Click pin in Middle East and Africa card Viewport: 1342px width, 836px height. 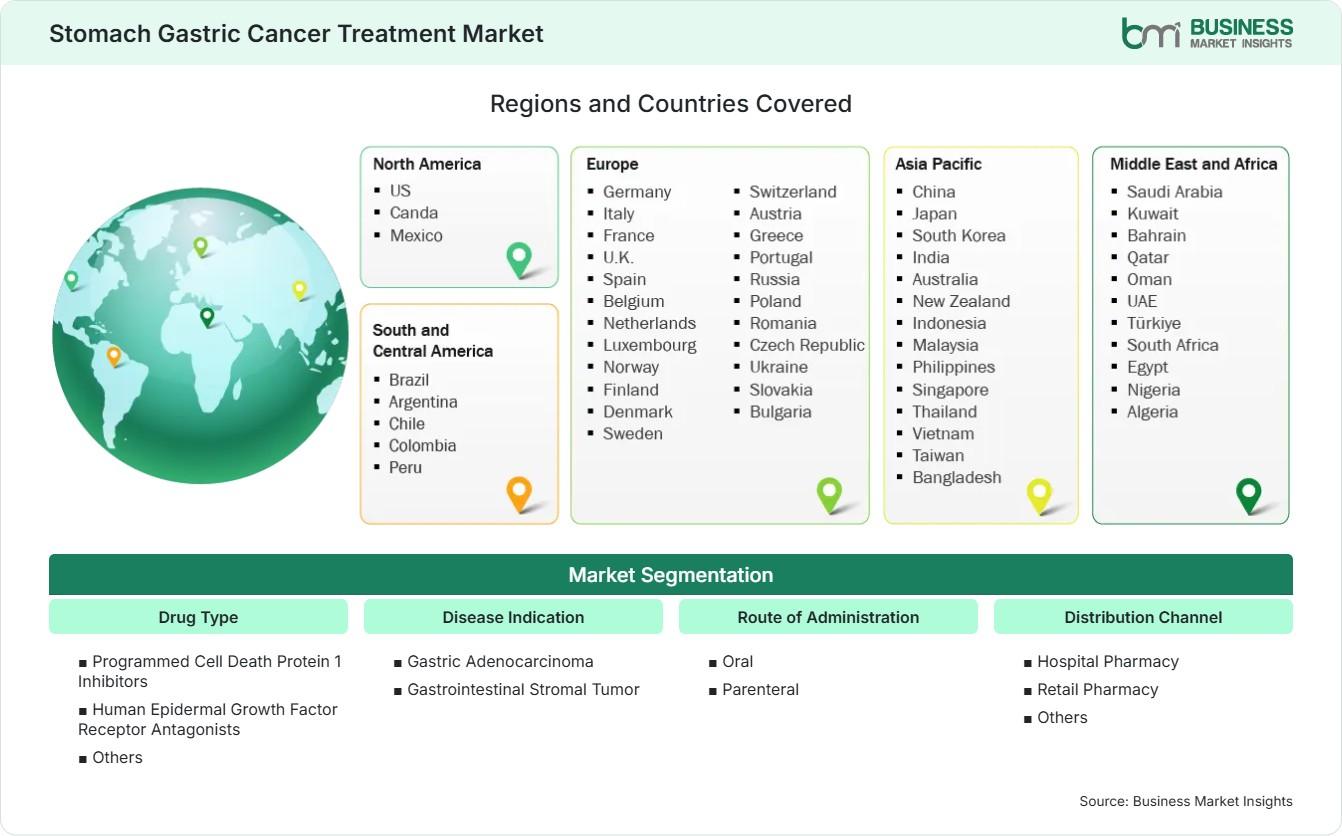(1249, 495)
